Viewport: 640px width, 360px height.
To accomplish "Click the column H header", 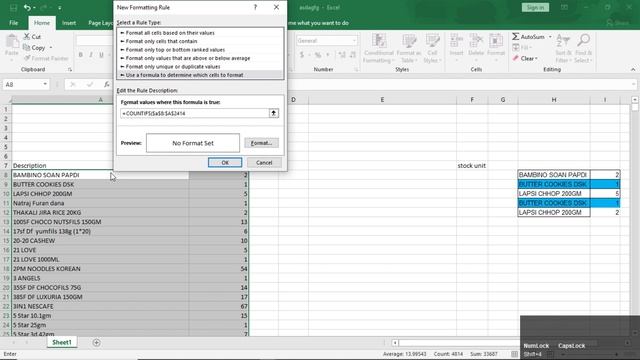I will [554, 100].
